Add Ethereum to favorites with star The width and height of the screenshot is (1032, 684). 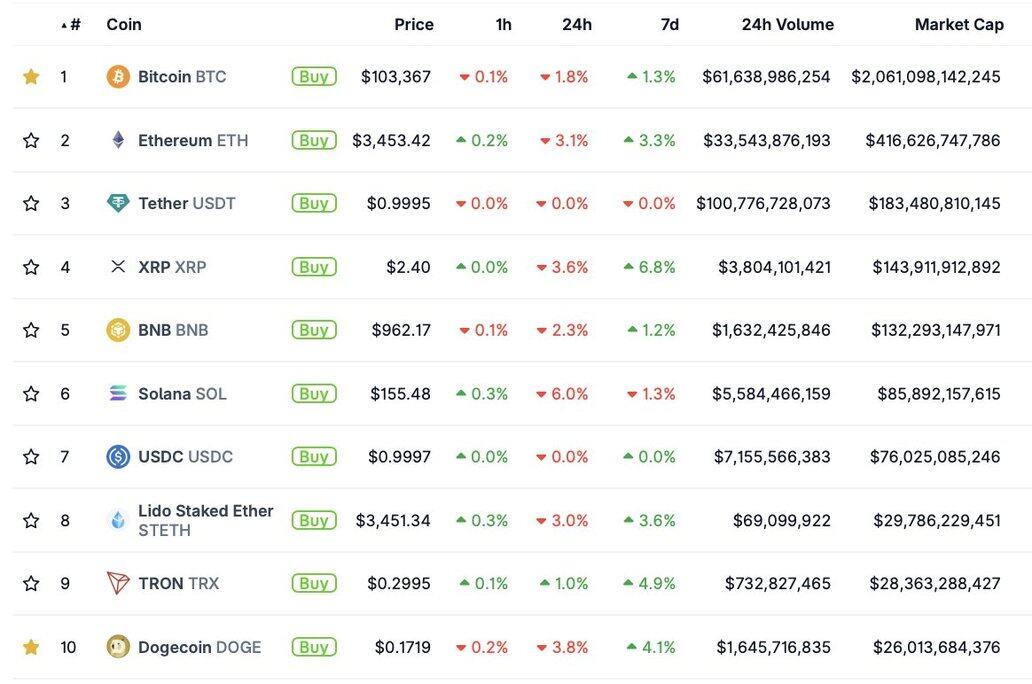[x=31, y=140]
